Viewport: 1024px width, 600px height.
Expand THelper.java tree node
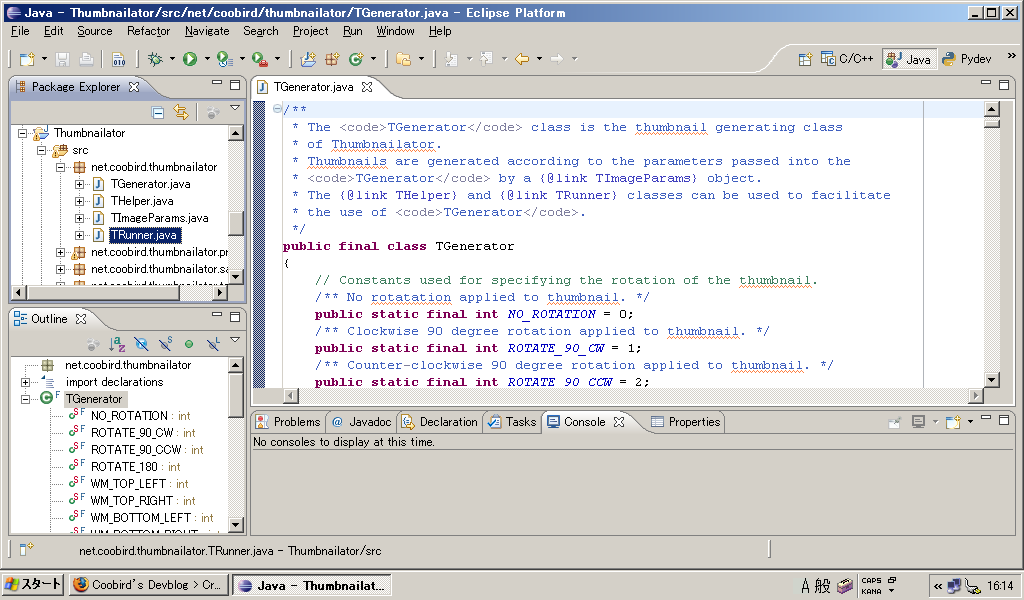(79, 201)
